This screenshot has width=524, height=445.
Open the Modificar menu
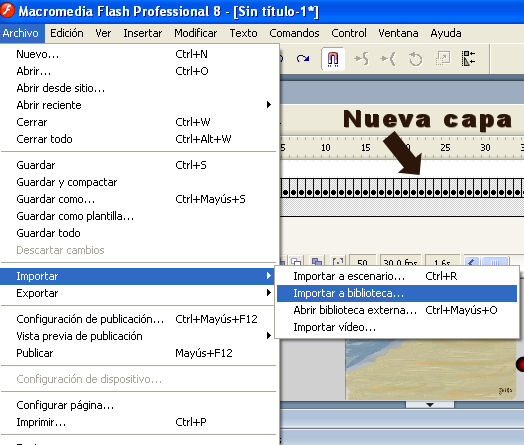pos(195,33)
